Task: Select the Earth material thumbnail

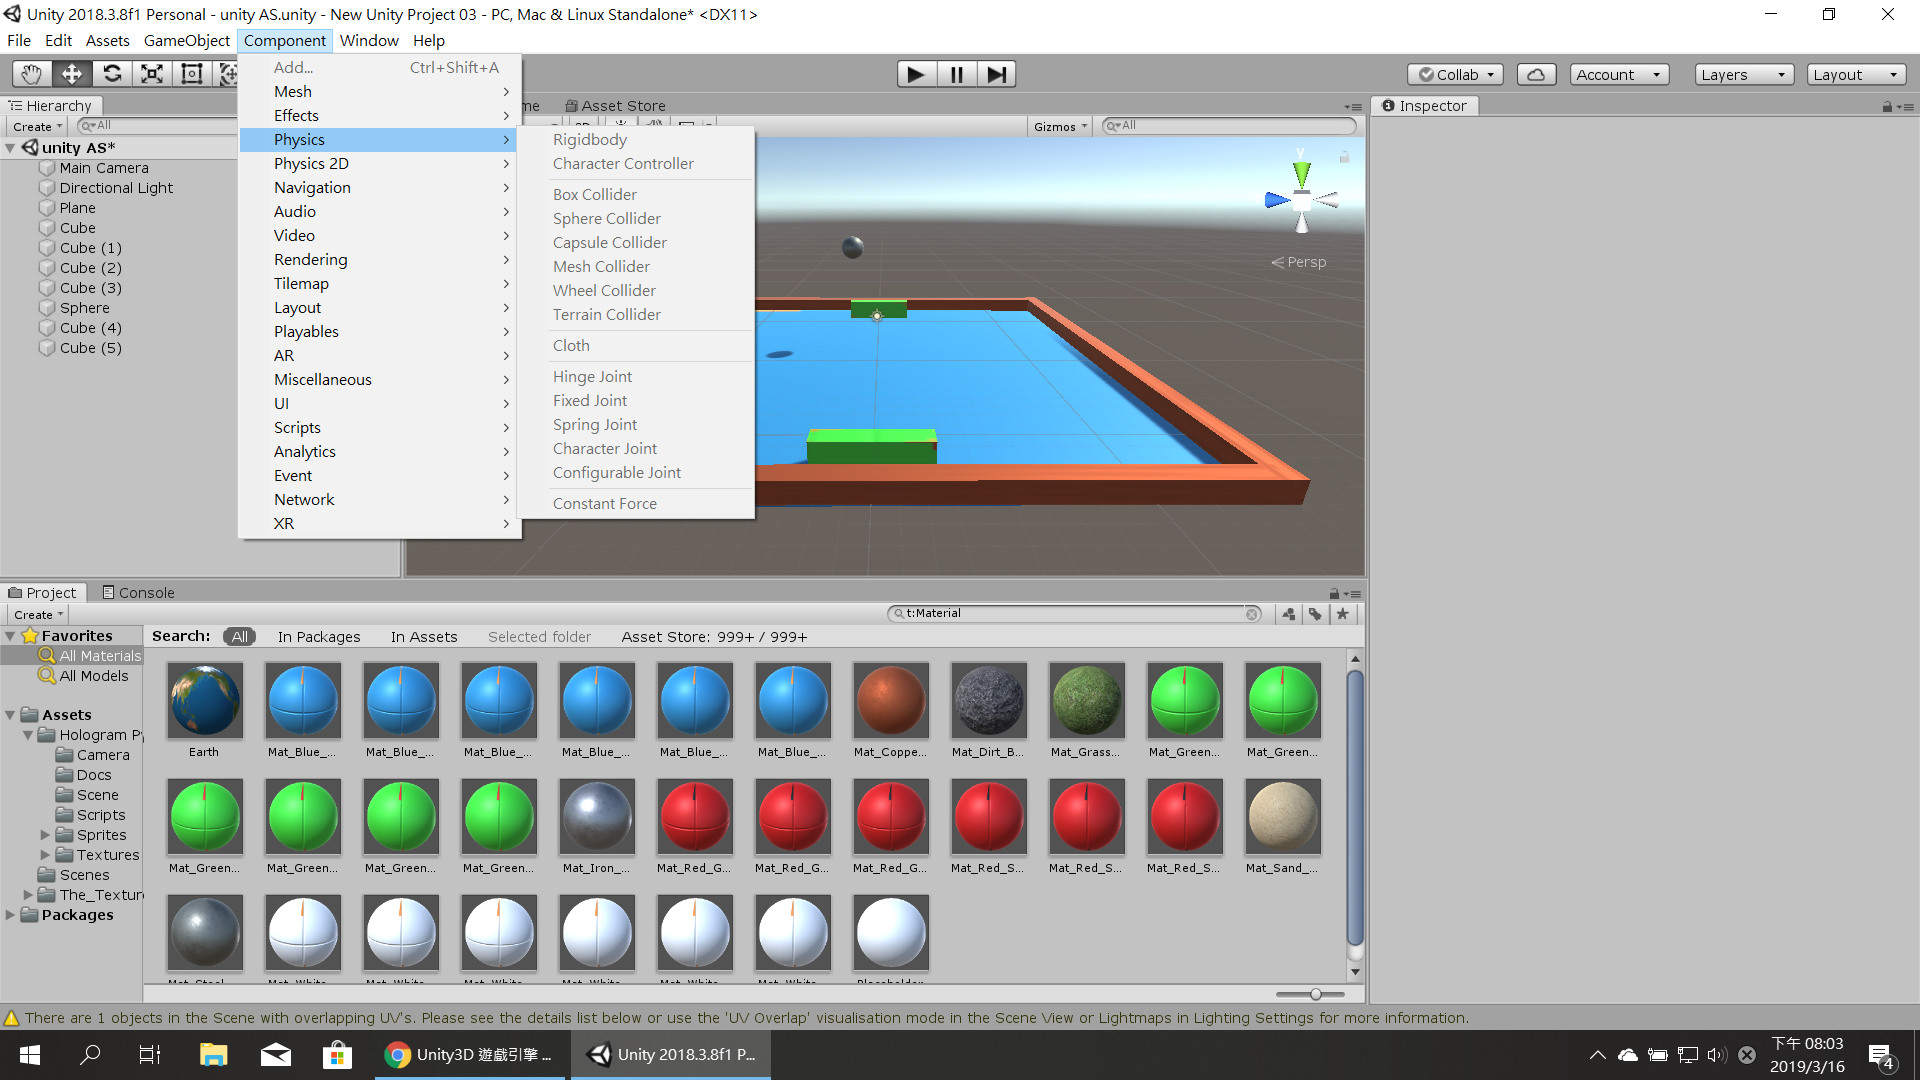Action: tap(204, 700)
